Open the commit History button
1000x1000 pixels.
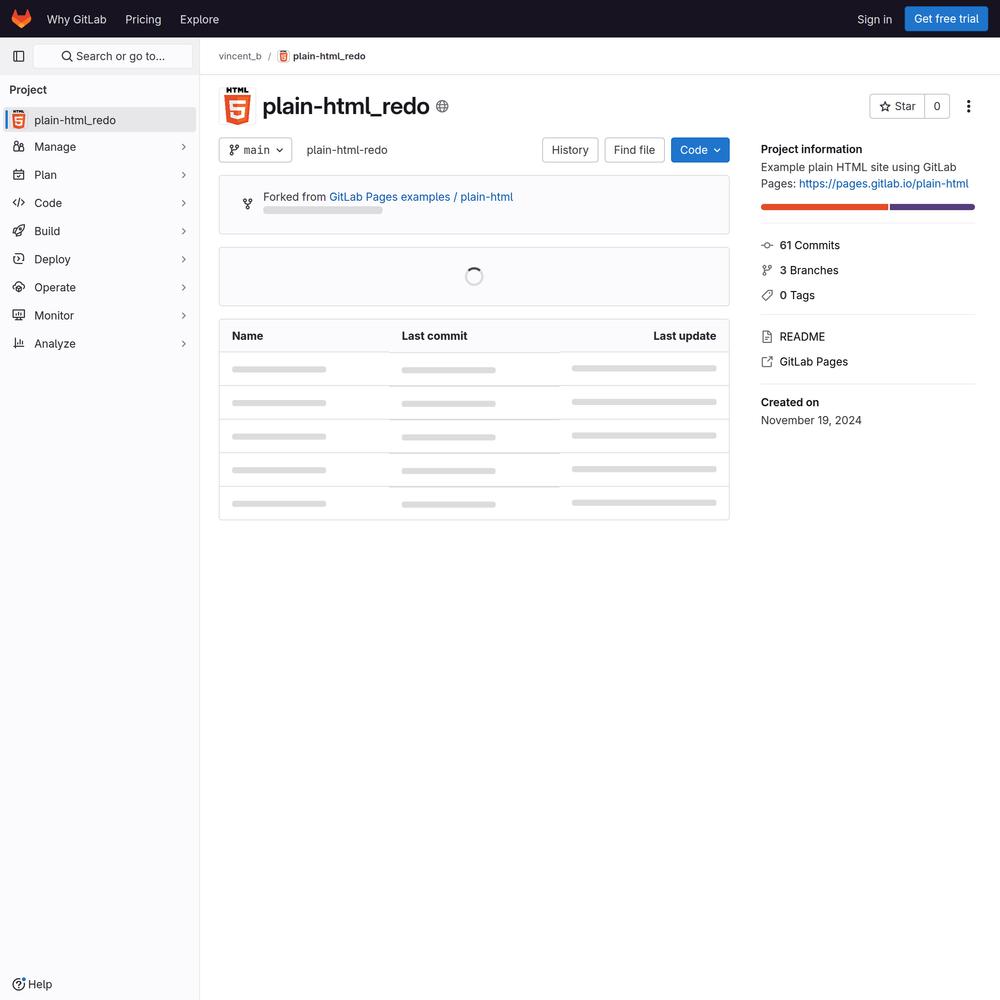(570, 150)
